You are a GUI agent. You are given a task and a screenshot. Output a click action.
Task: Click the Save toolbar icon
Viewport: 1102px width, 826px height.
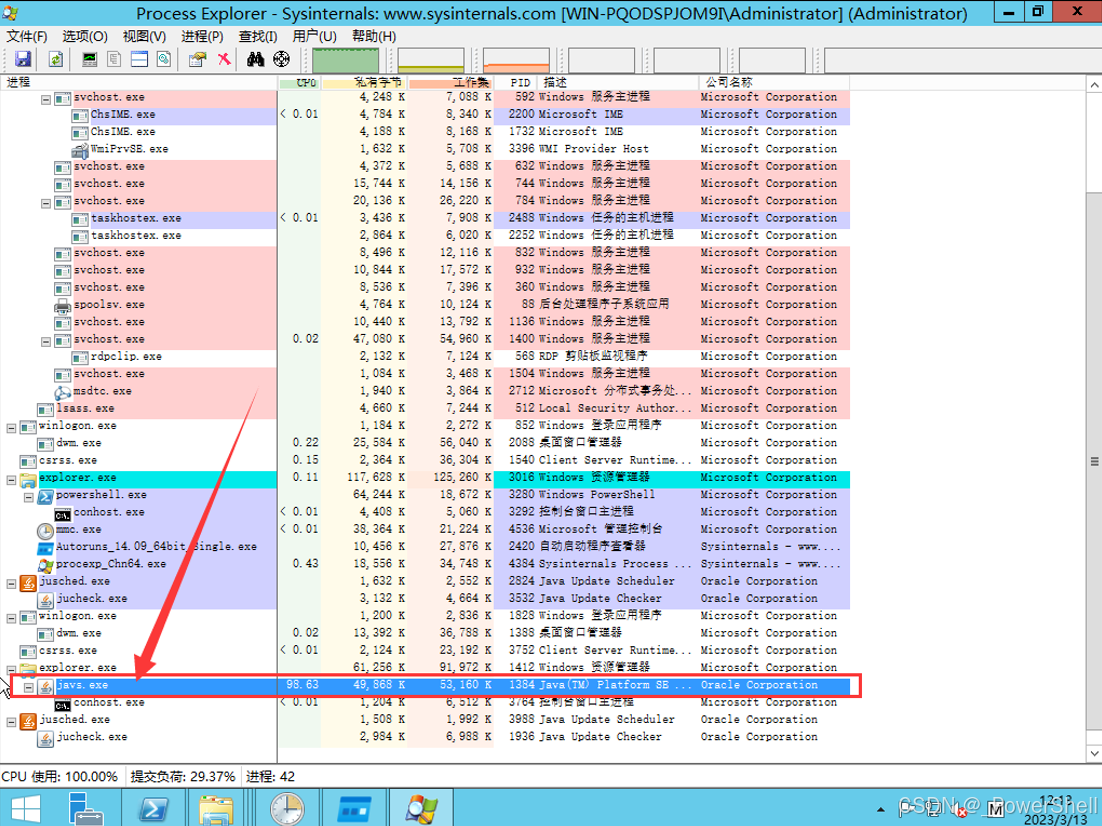click(x=23, y=60)
